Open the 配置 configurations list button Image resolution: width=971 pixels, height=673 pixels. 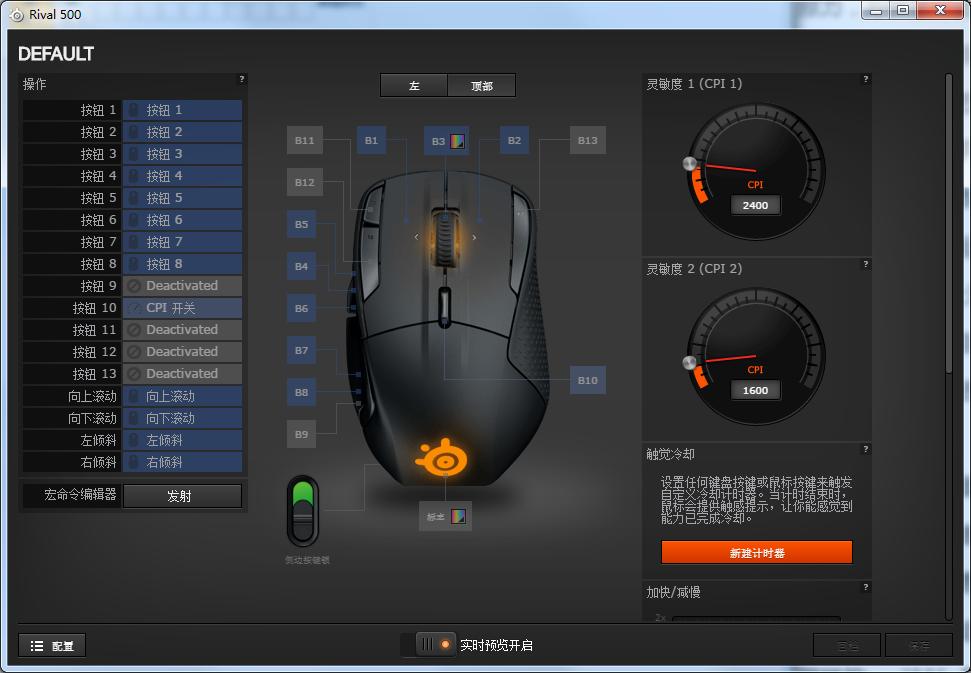[x=52, y=646]
